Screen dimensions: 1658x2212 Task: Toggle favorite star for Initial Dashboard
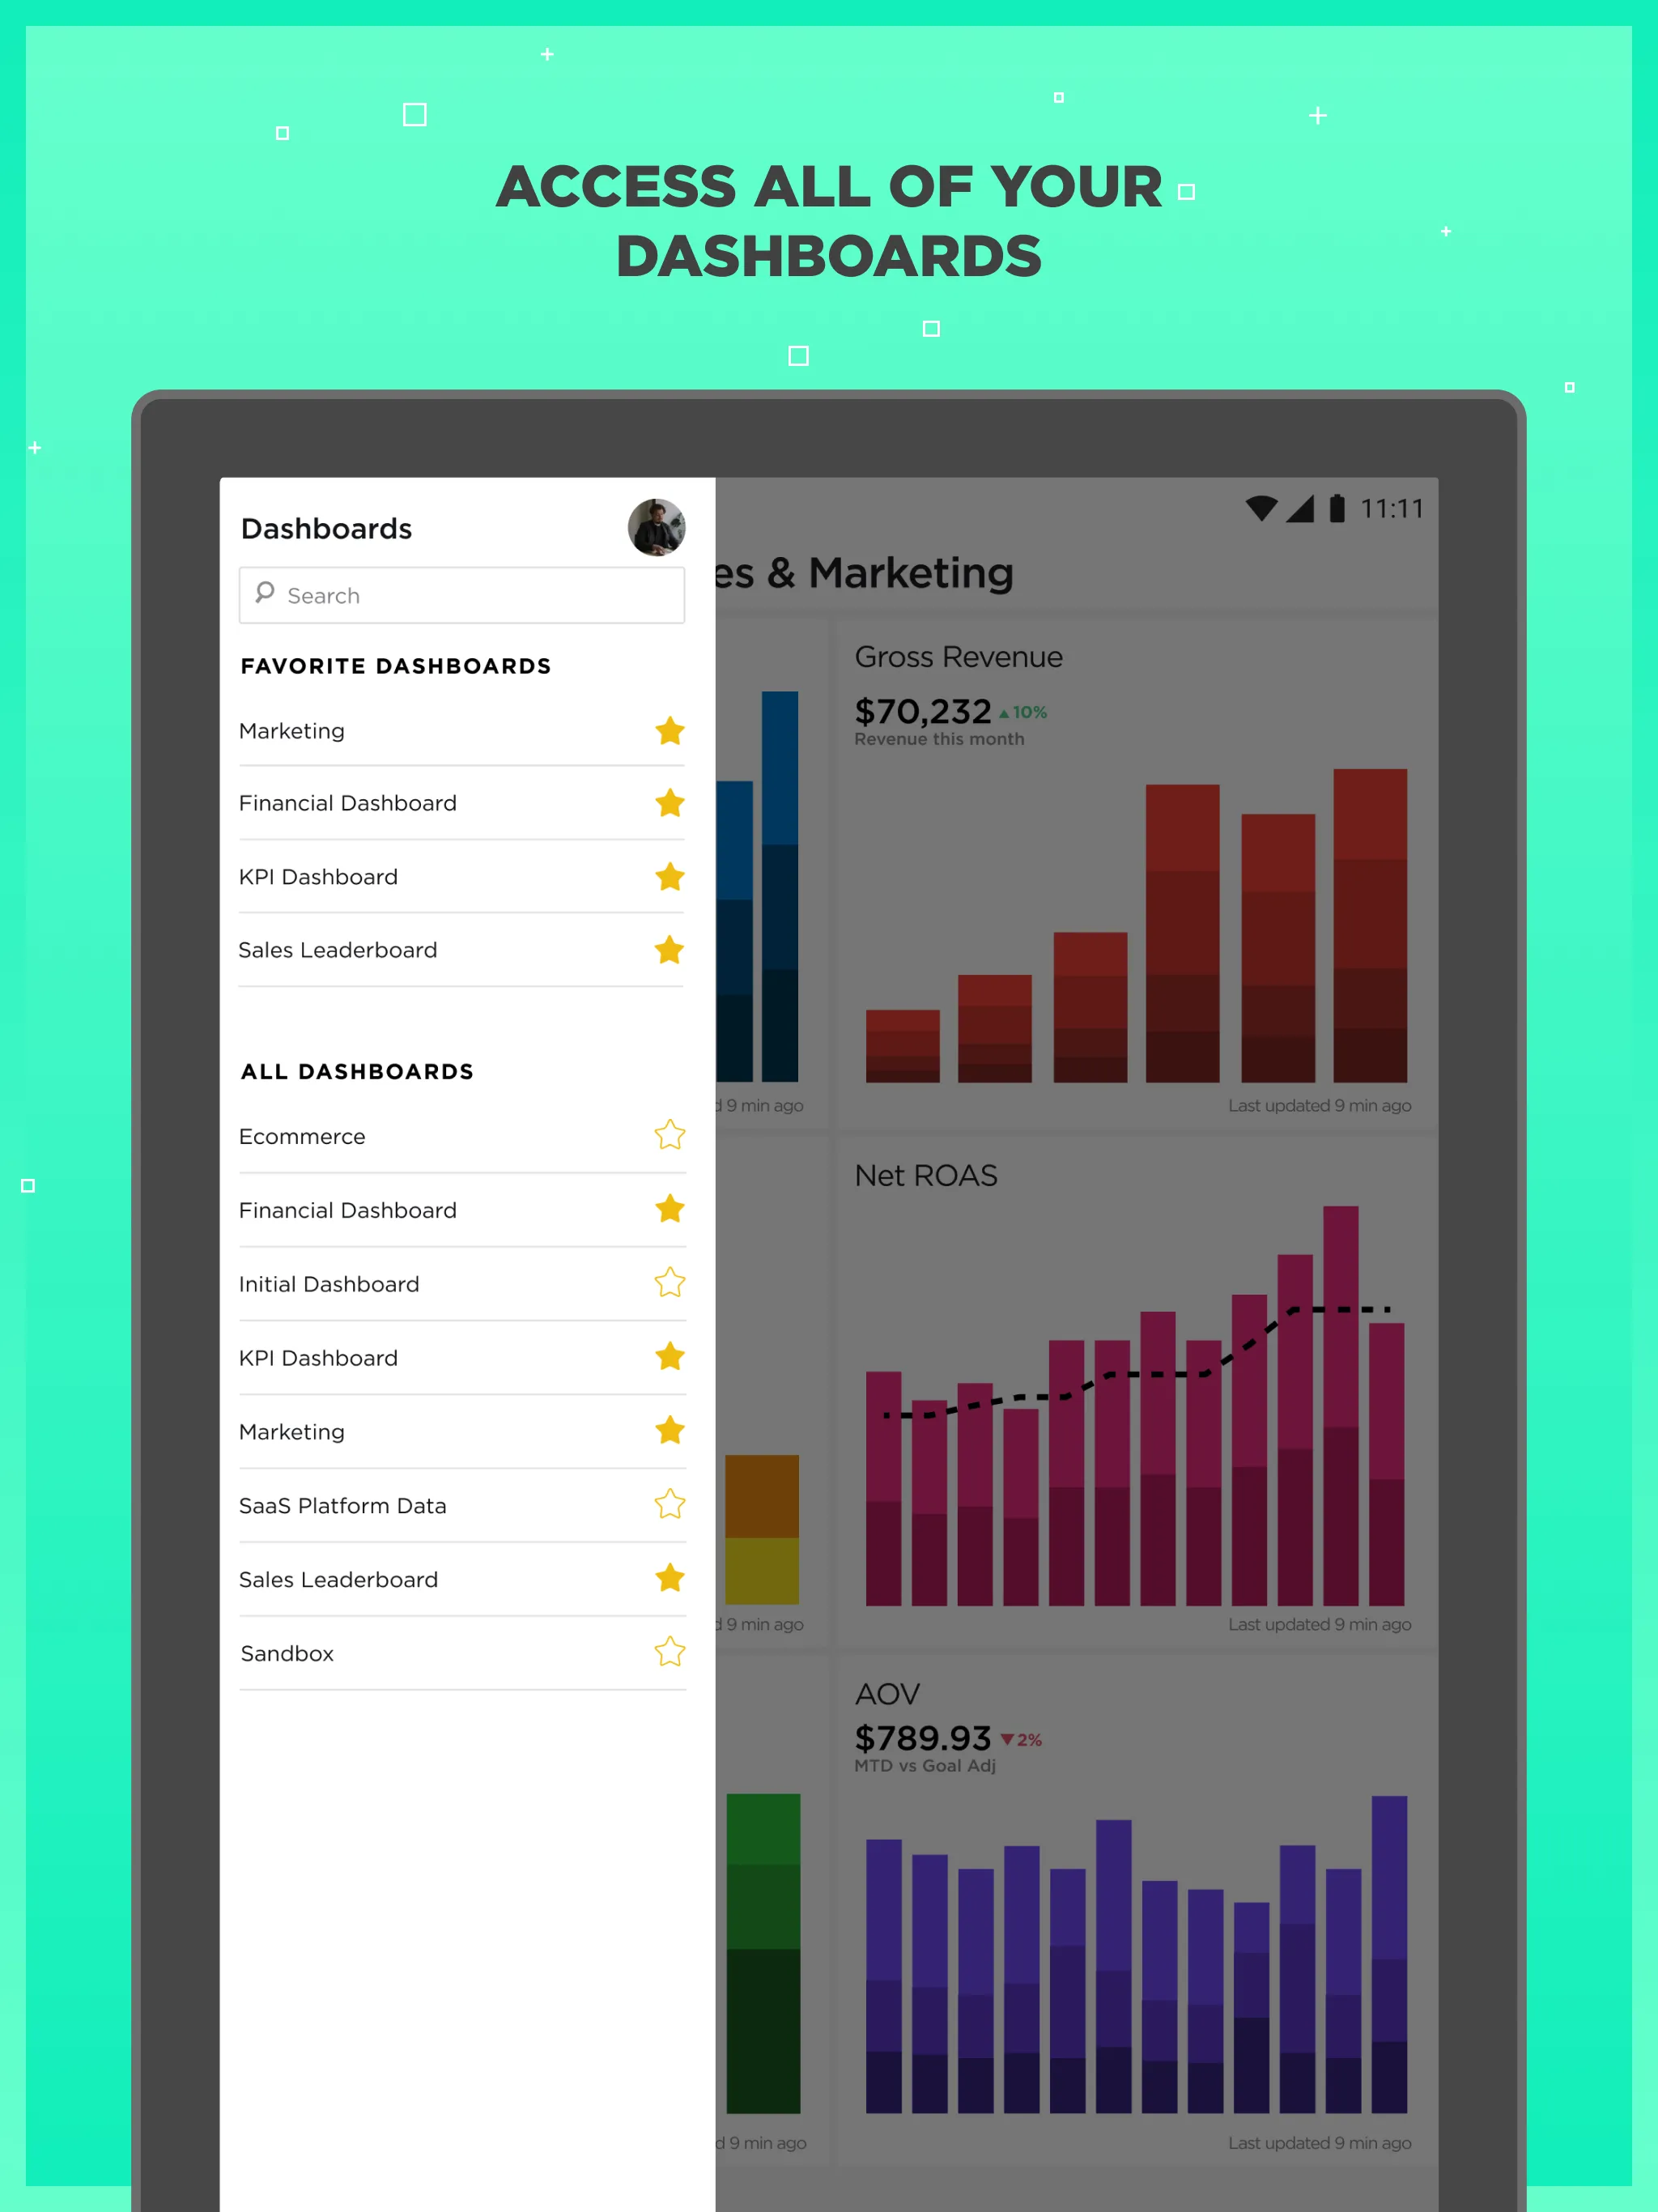tap(669, 1282)
